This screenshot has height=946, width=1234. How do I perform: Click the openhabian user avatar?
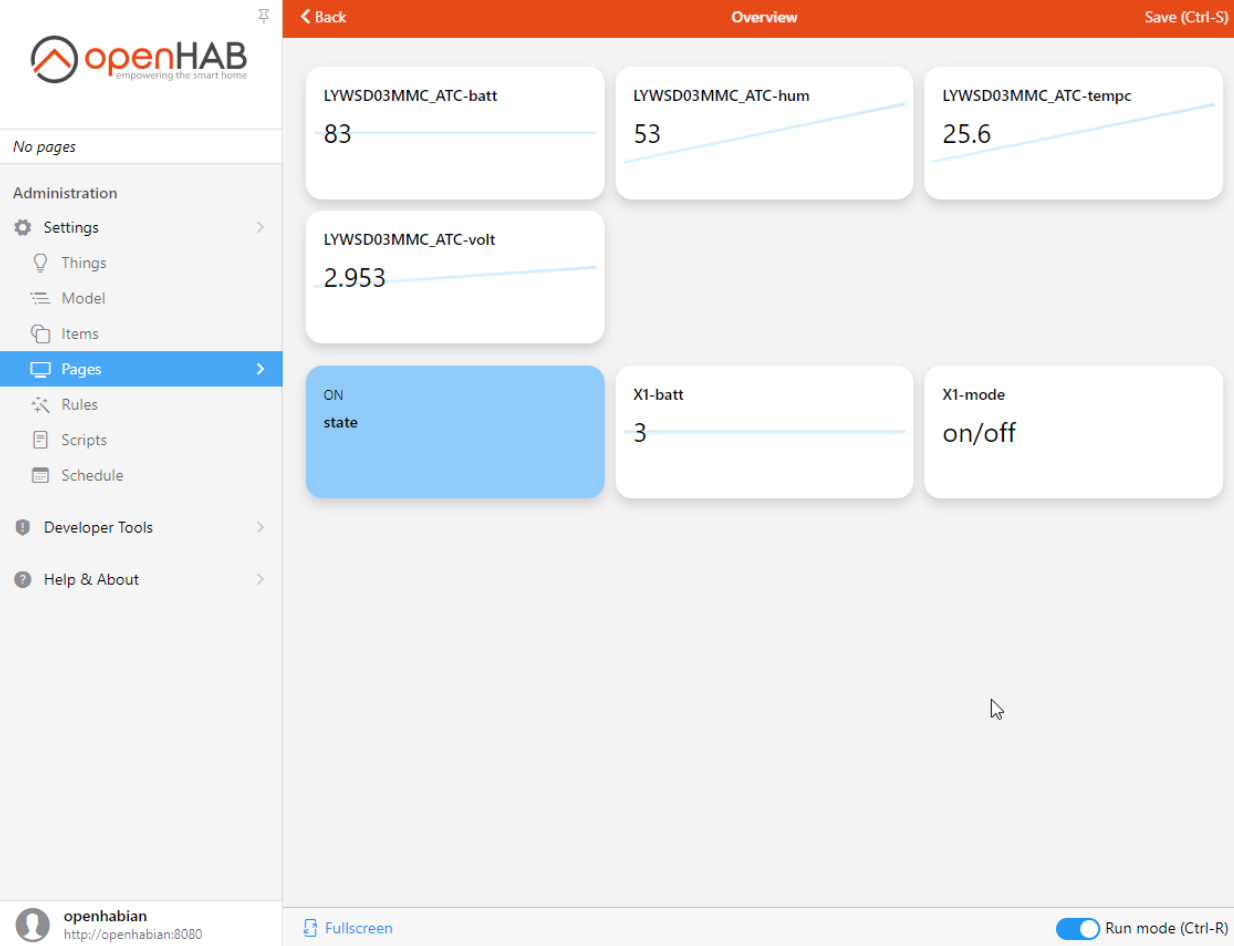33,923
